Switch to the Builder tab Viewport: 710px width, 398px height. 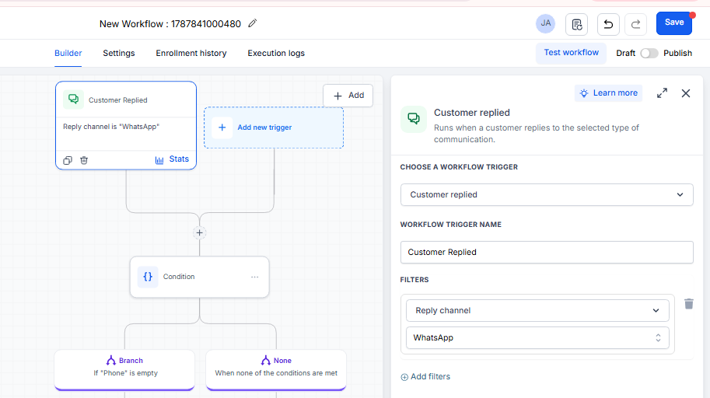68,53
